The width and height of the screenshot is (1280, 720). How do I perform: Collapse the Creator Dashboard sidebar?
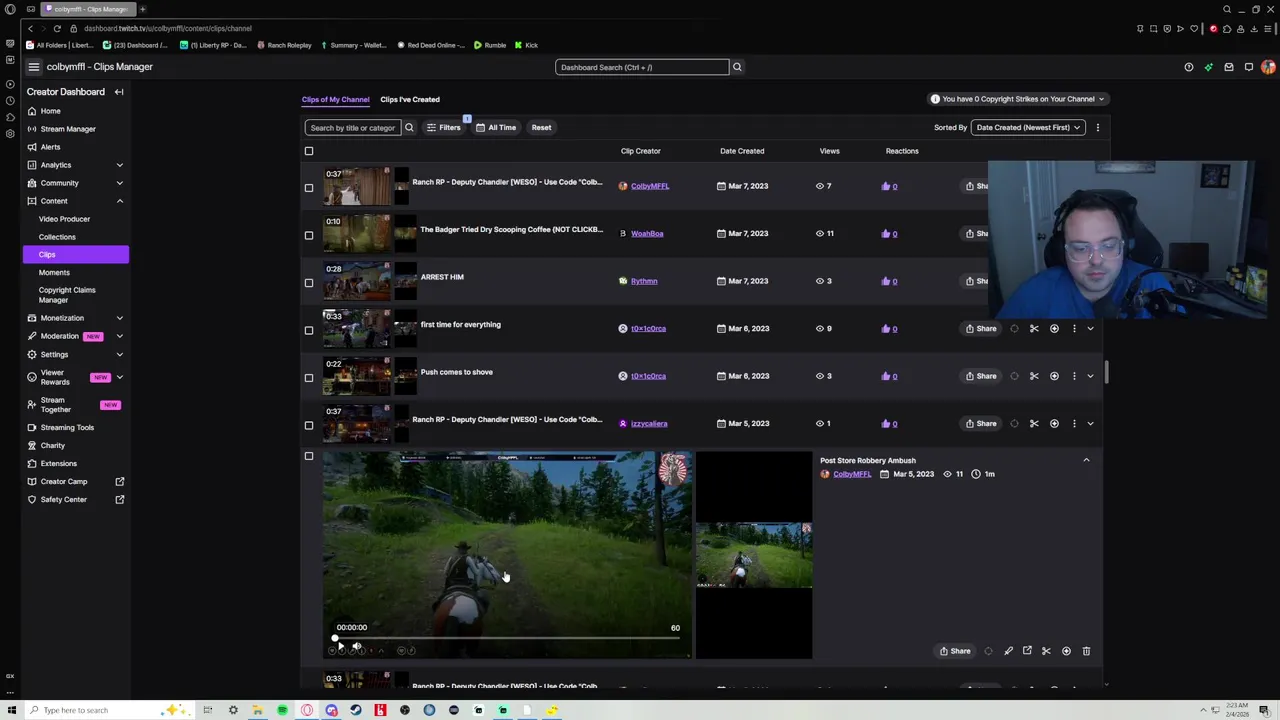coord(119,92)
